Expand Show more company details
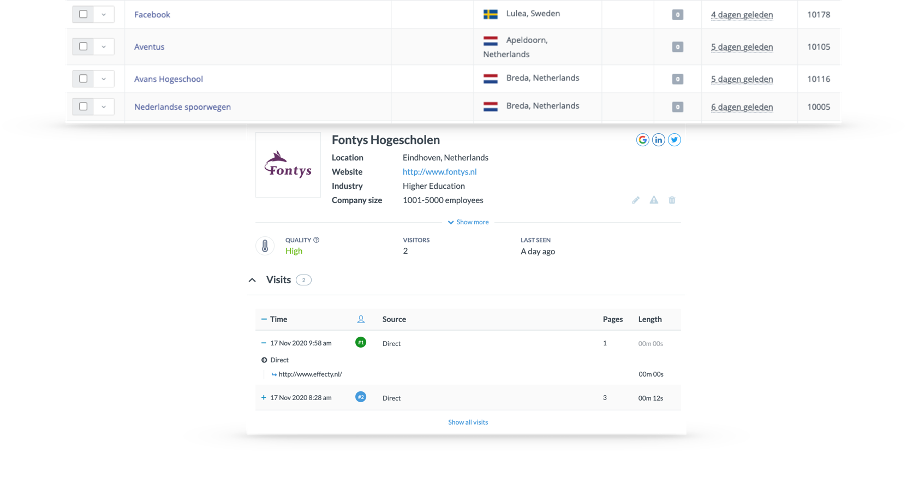The image size is (908, 478). click(468, 222)
